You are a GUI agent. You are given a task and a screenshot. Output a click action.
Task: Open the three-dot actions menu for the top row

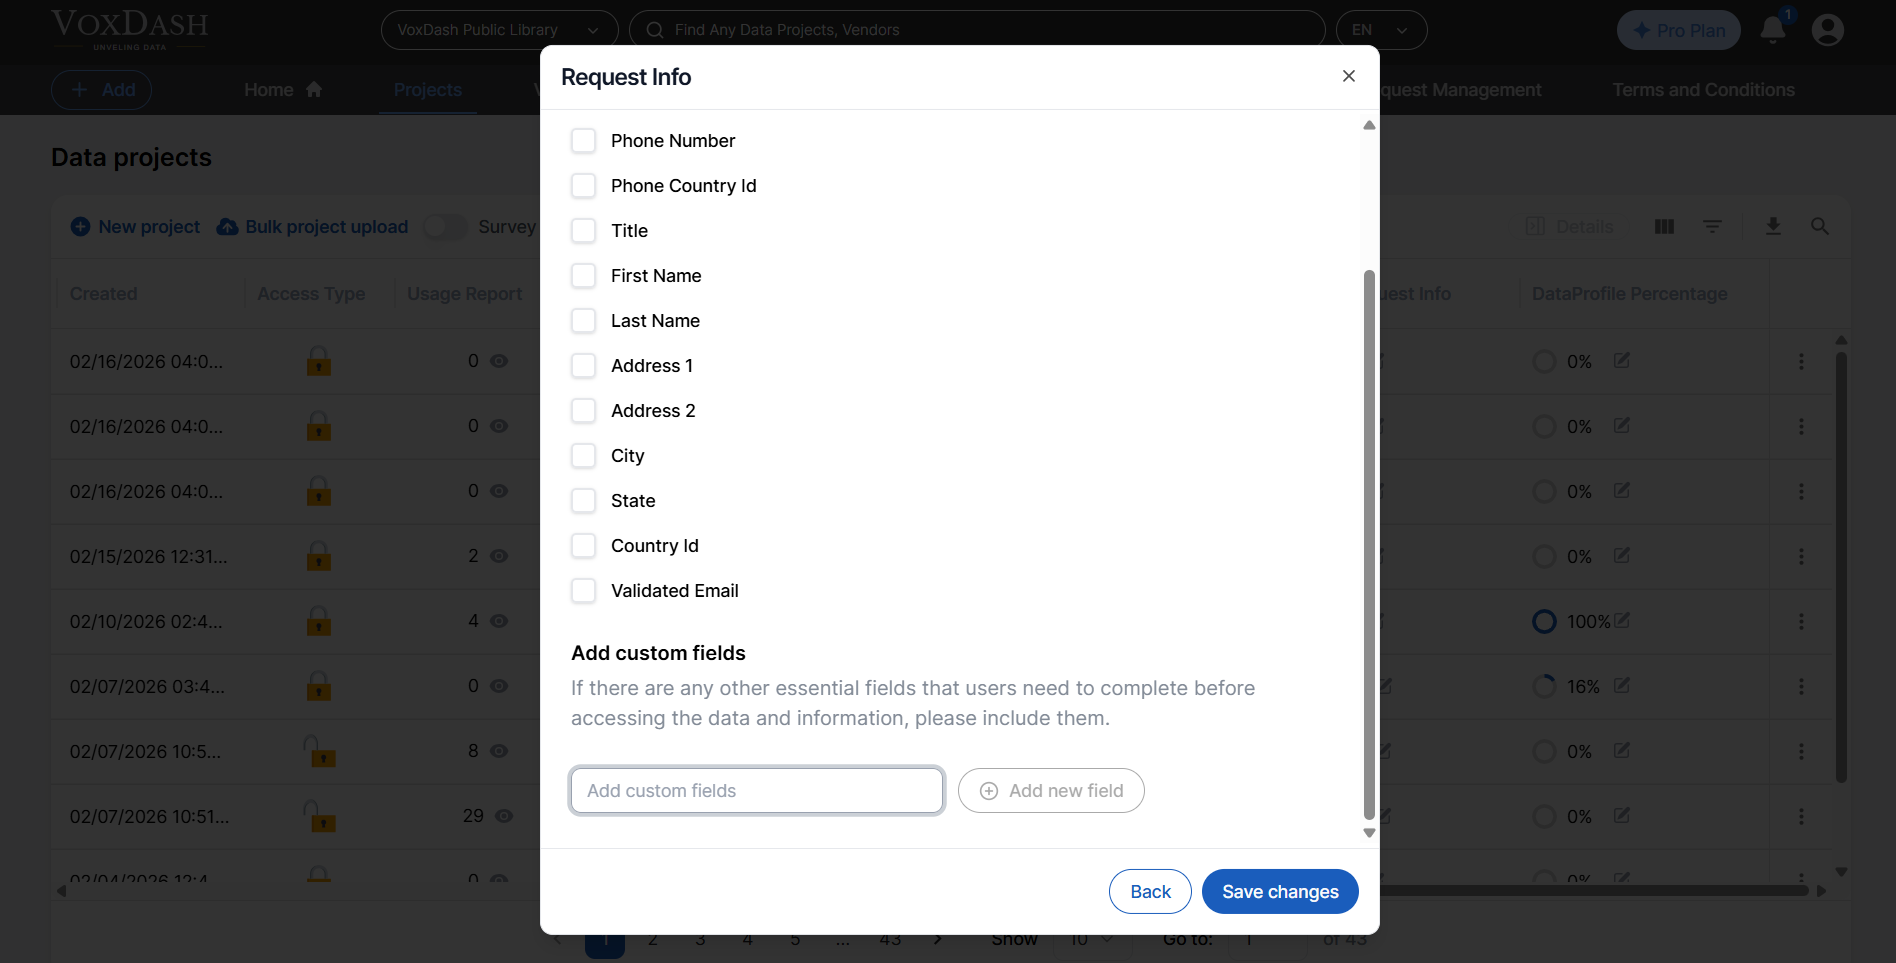coord(1802,361)
